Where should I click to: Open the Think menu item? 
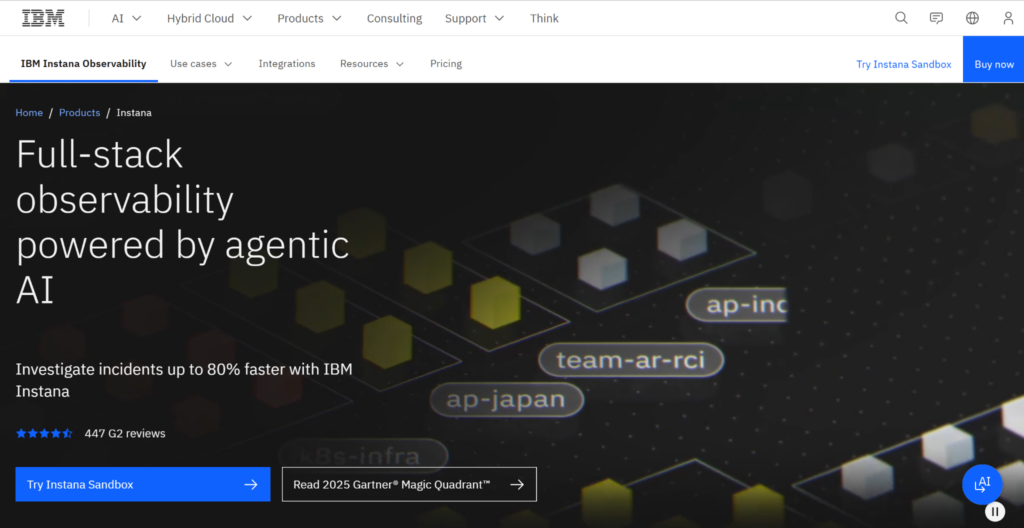coord(545,18)
